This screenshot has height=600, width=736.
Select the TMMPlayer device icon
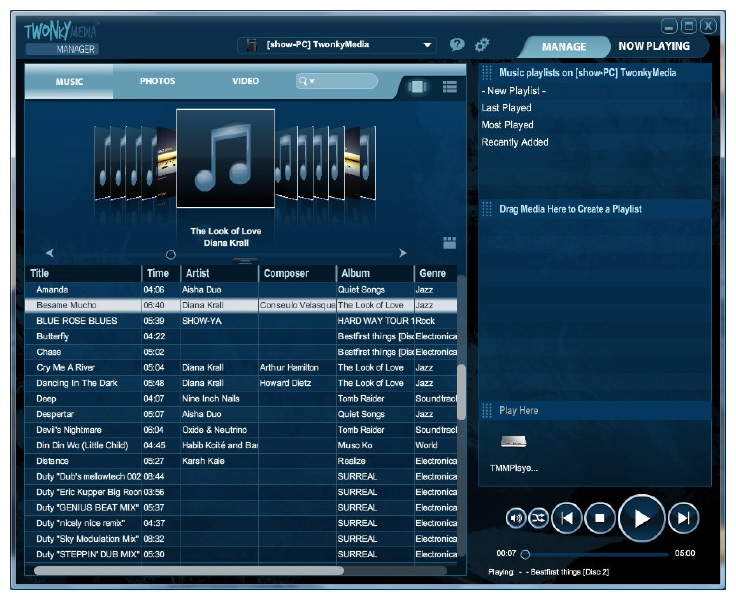point(513,442)
